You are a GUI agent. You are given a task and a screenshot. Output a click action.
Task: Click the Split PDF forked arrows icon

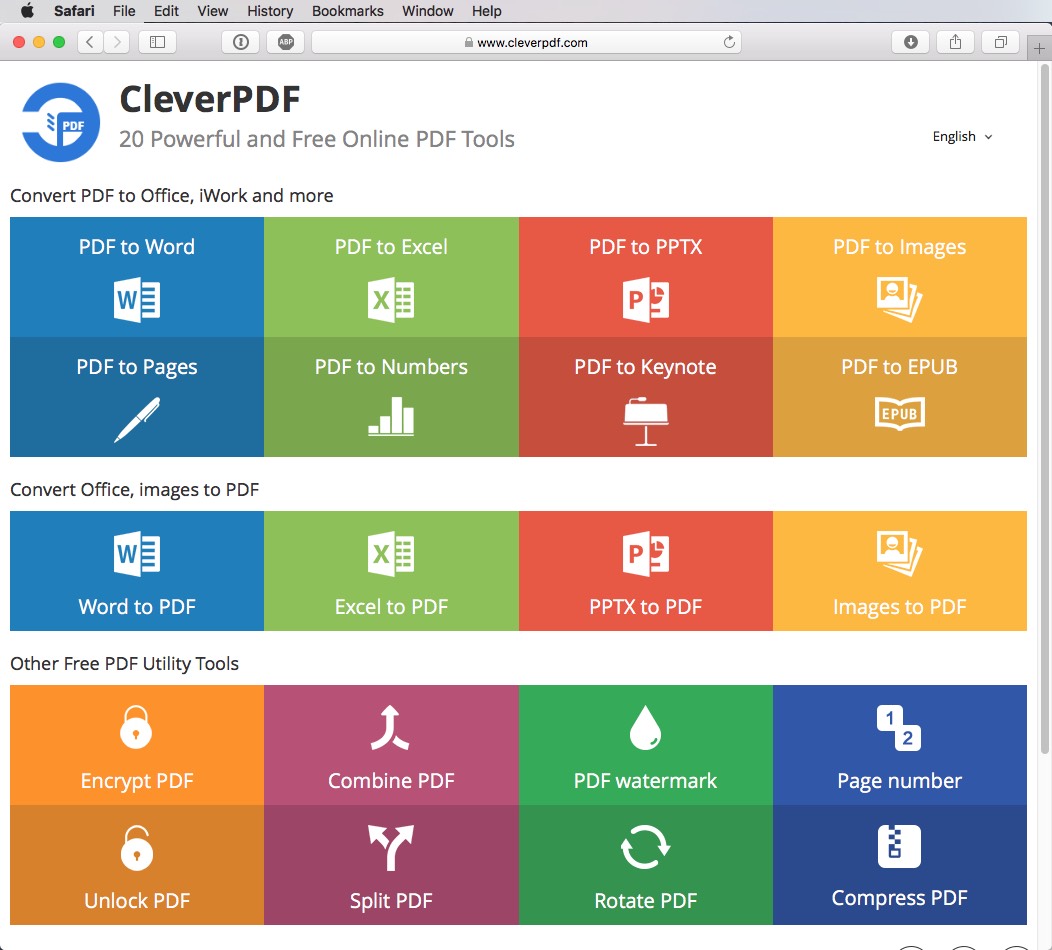pos(390,847)
